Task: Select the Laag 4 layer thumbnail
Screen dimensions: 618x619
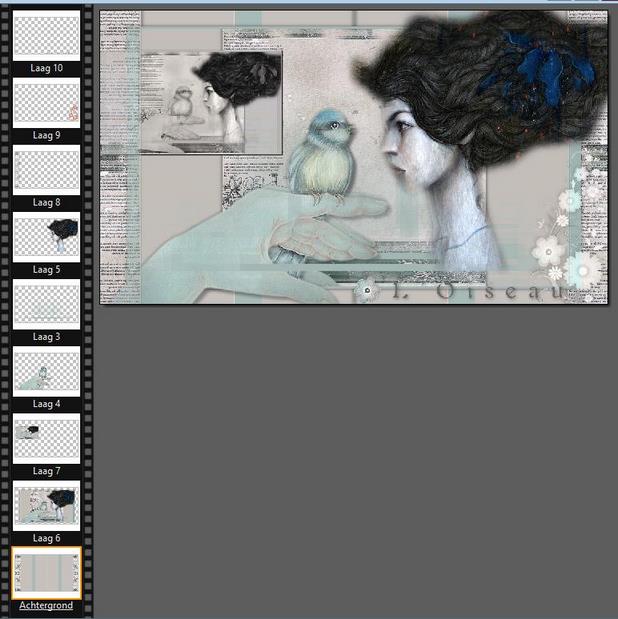Action: point(46,371)
